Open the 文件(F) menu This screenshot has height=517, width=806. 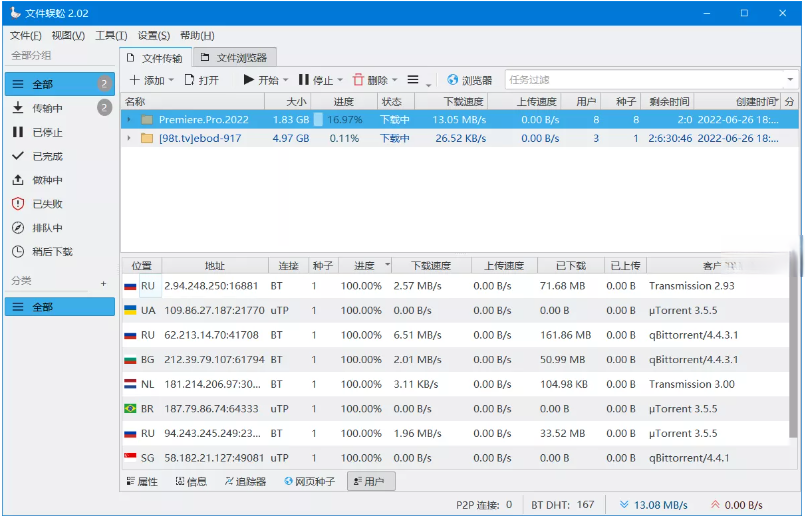[26, 35]
